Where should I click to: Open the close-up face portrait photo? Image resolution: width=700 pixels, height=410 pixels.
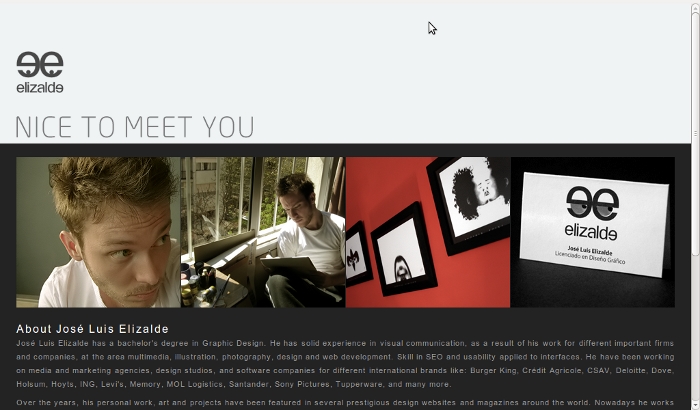(x=98, y=232)
